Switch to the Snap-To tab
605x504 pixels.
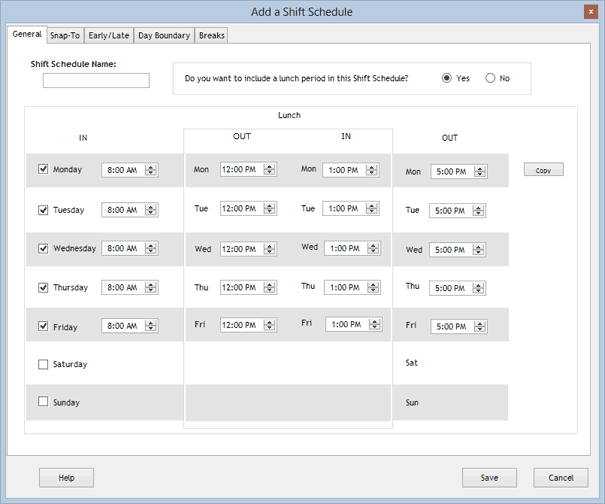pos(65,36)
